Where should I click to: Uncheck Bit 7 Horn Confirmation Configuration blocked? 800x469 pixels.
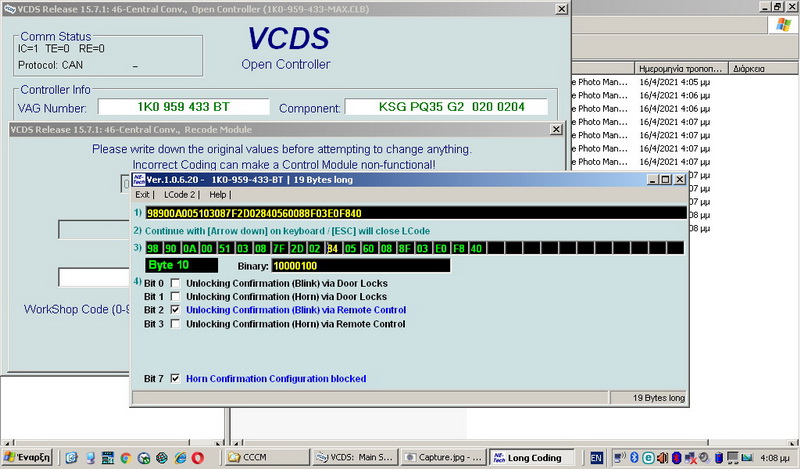coord(175,378)
